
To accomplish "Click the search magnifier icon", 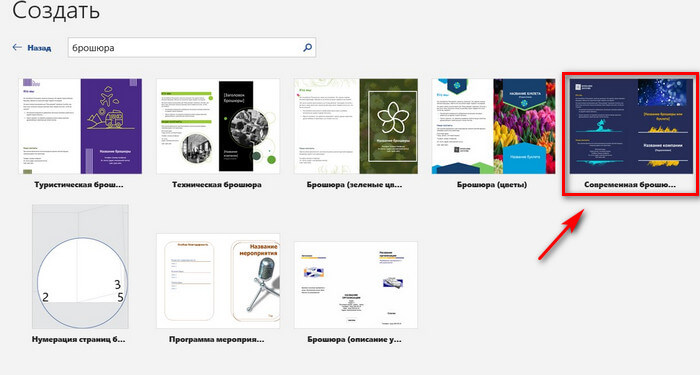I will tap(308, 47).
